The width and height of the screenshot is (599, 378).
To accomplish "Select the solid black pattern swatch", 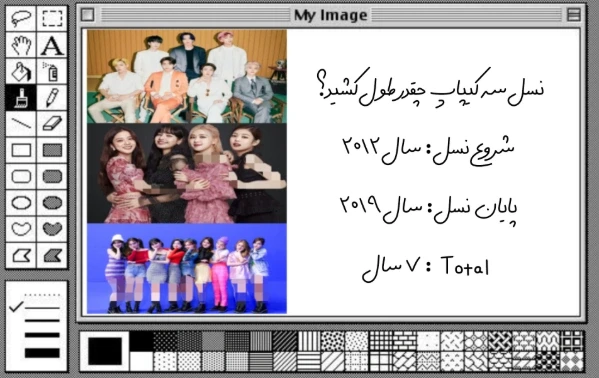I will [x=141, y=341].
